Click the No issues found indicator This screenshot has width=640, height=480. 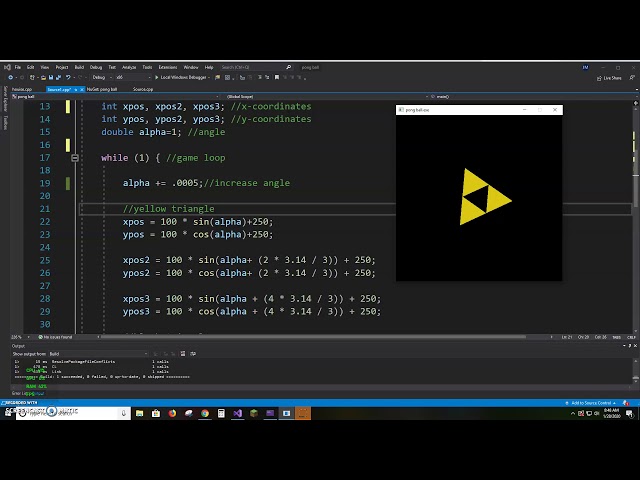coord(56,337)
